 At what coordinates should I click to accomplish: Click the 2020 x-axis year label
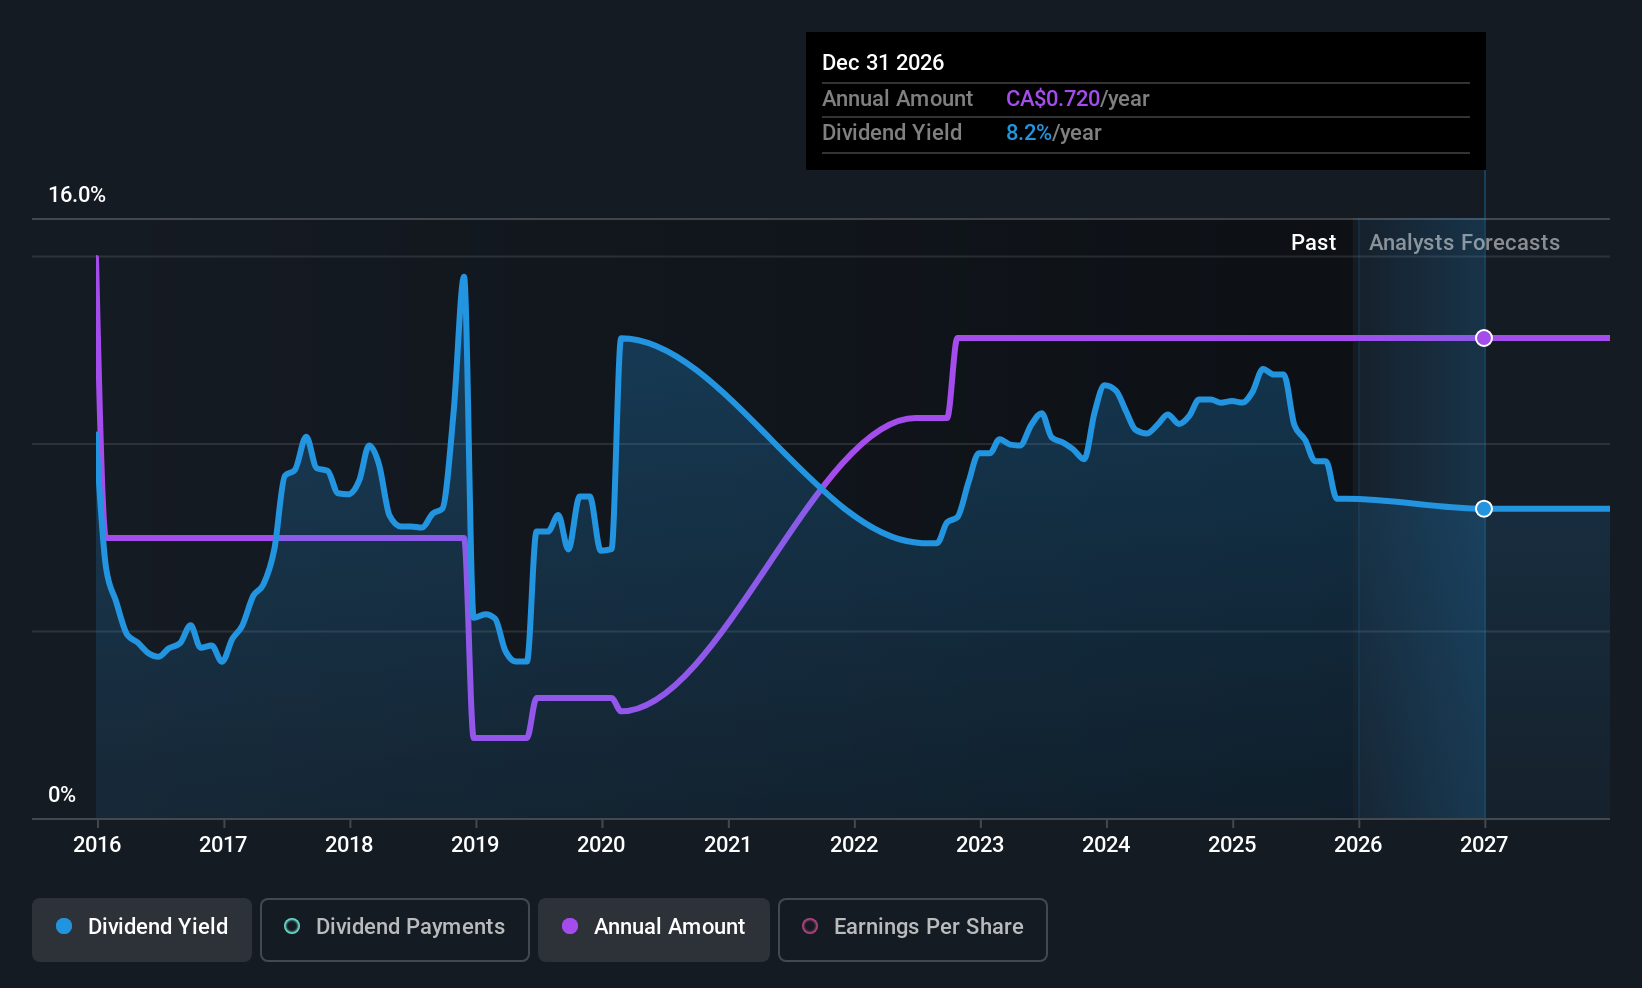(x=601, y=845)
